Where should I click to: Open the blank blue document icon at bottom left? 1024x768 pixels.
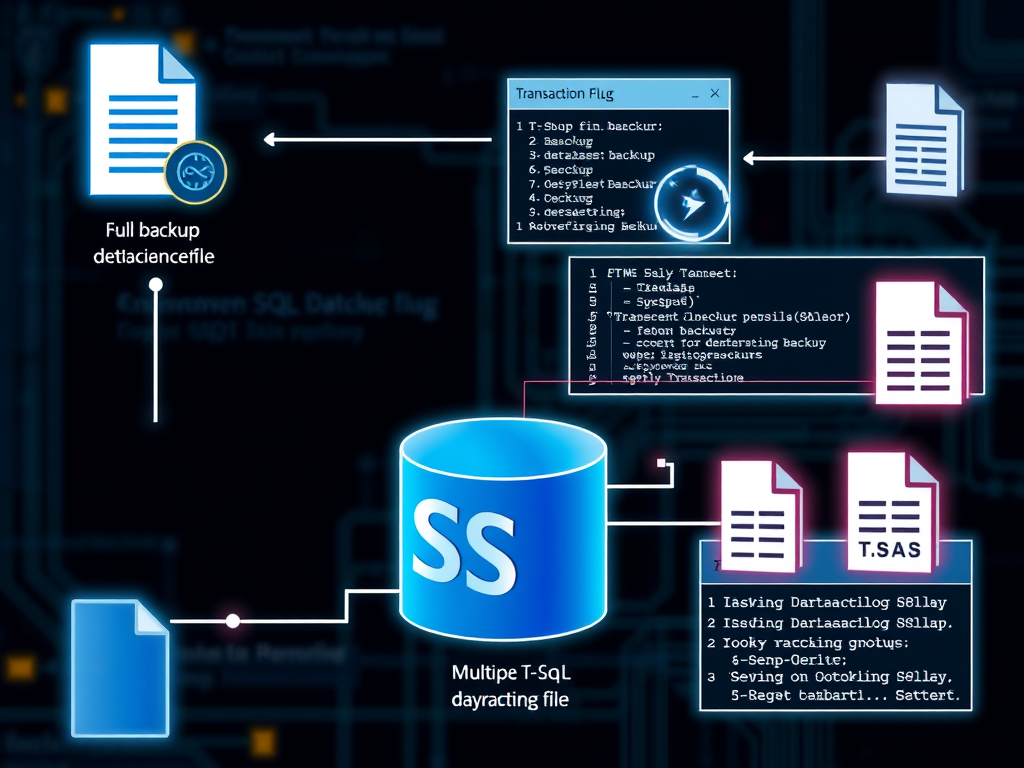119,665
